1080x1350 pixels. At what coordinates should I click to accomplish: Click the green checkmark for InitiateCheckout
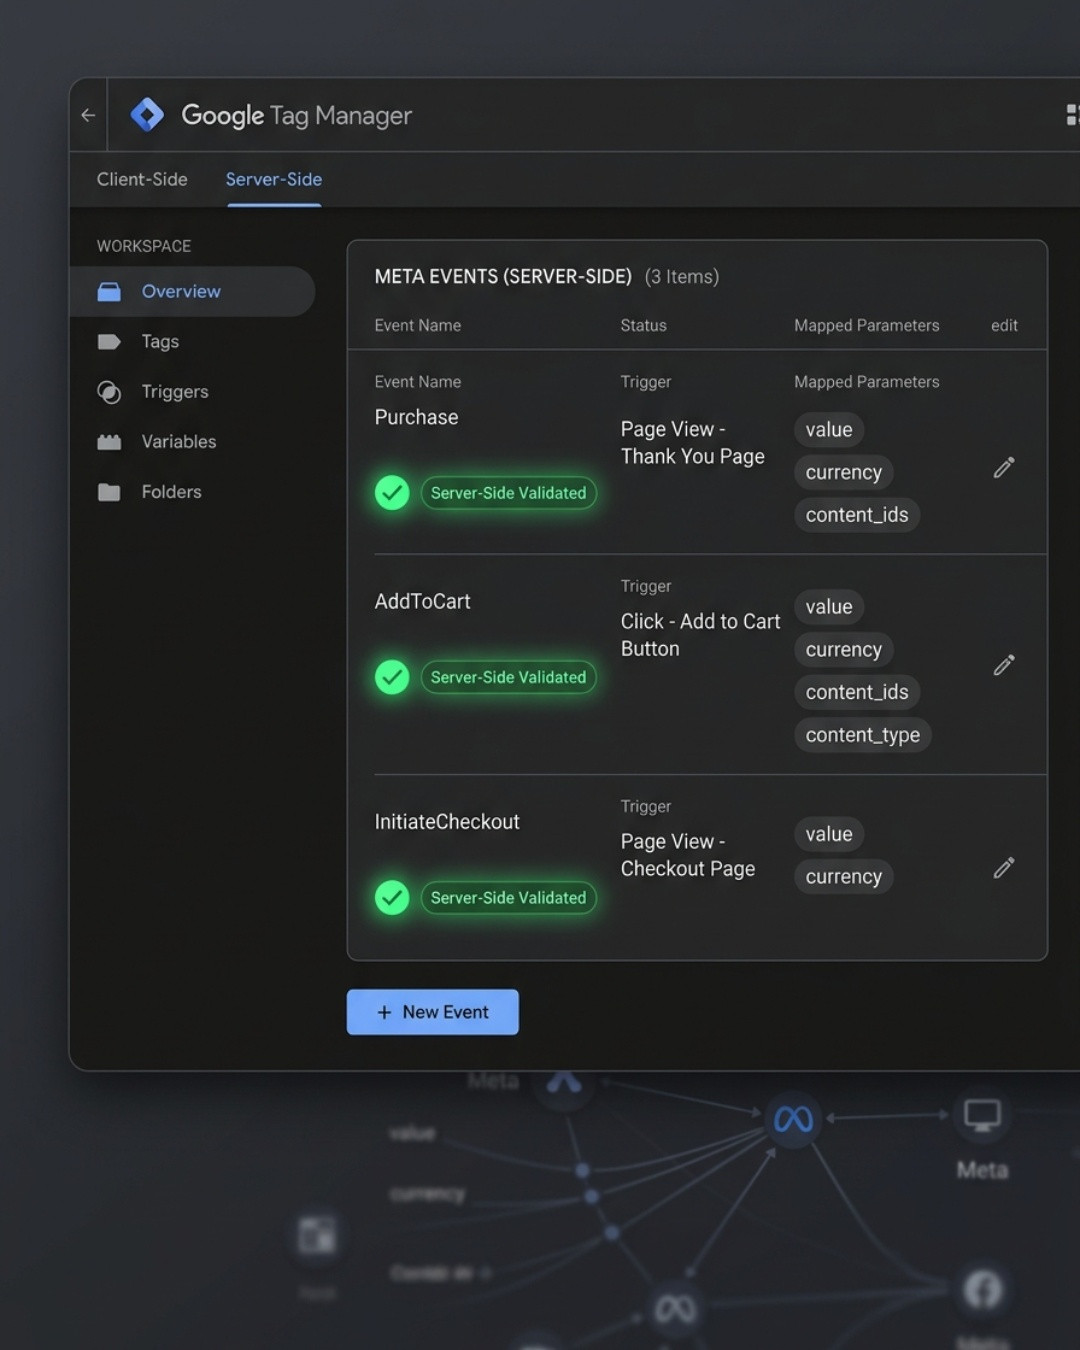tap(392, 897)
